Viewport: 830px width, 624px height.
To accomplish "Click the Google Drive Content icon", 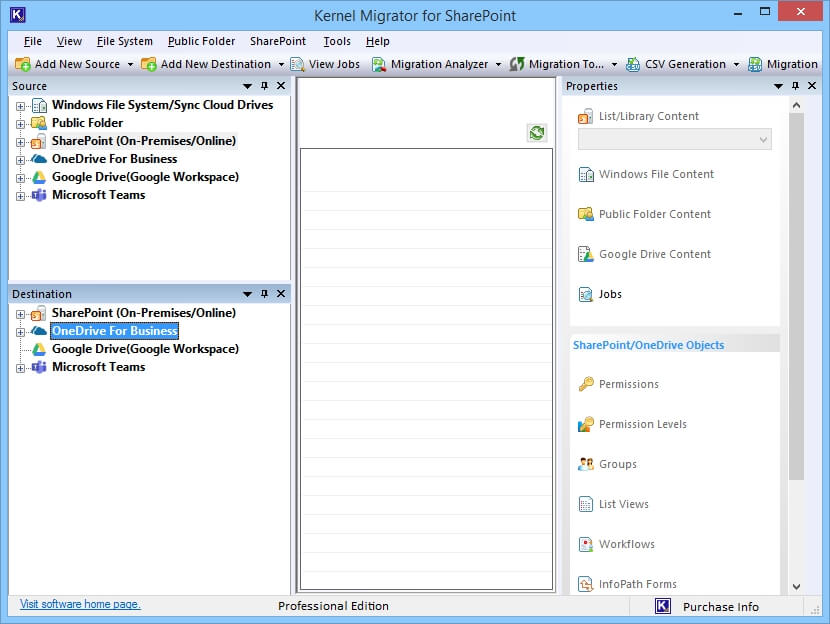I will 585,255.
